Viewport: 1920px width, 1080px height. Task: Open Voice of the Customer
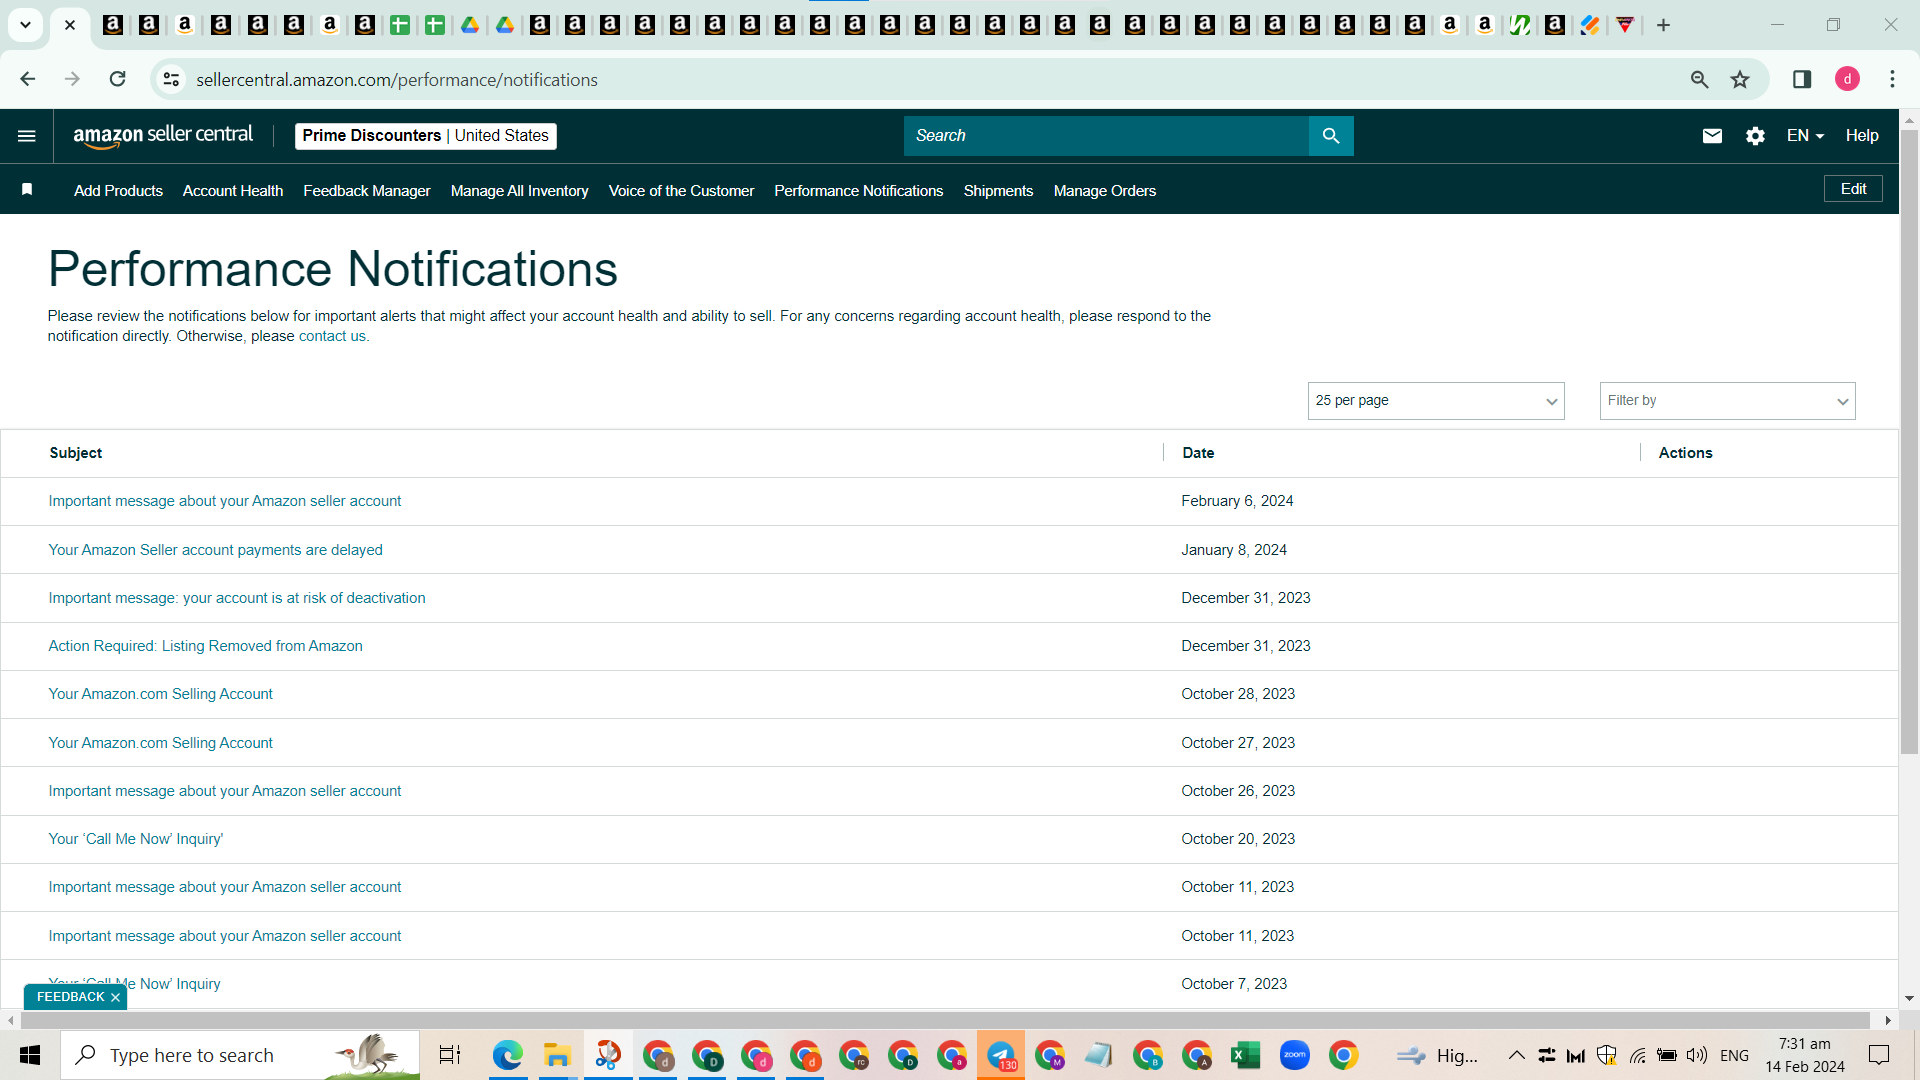(x=681, y=191)
